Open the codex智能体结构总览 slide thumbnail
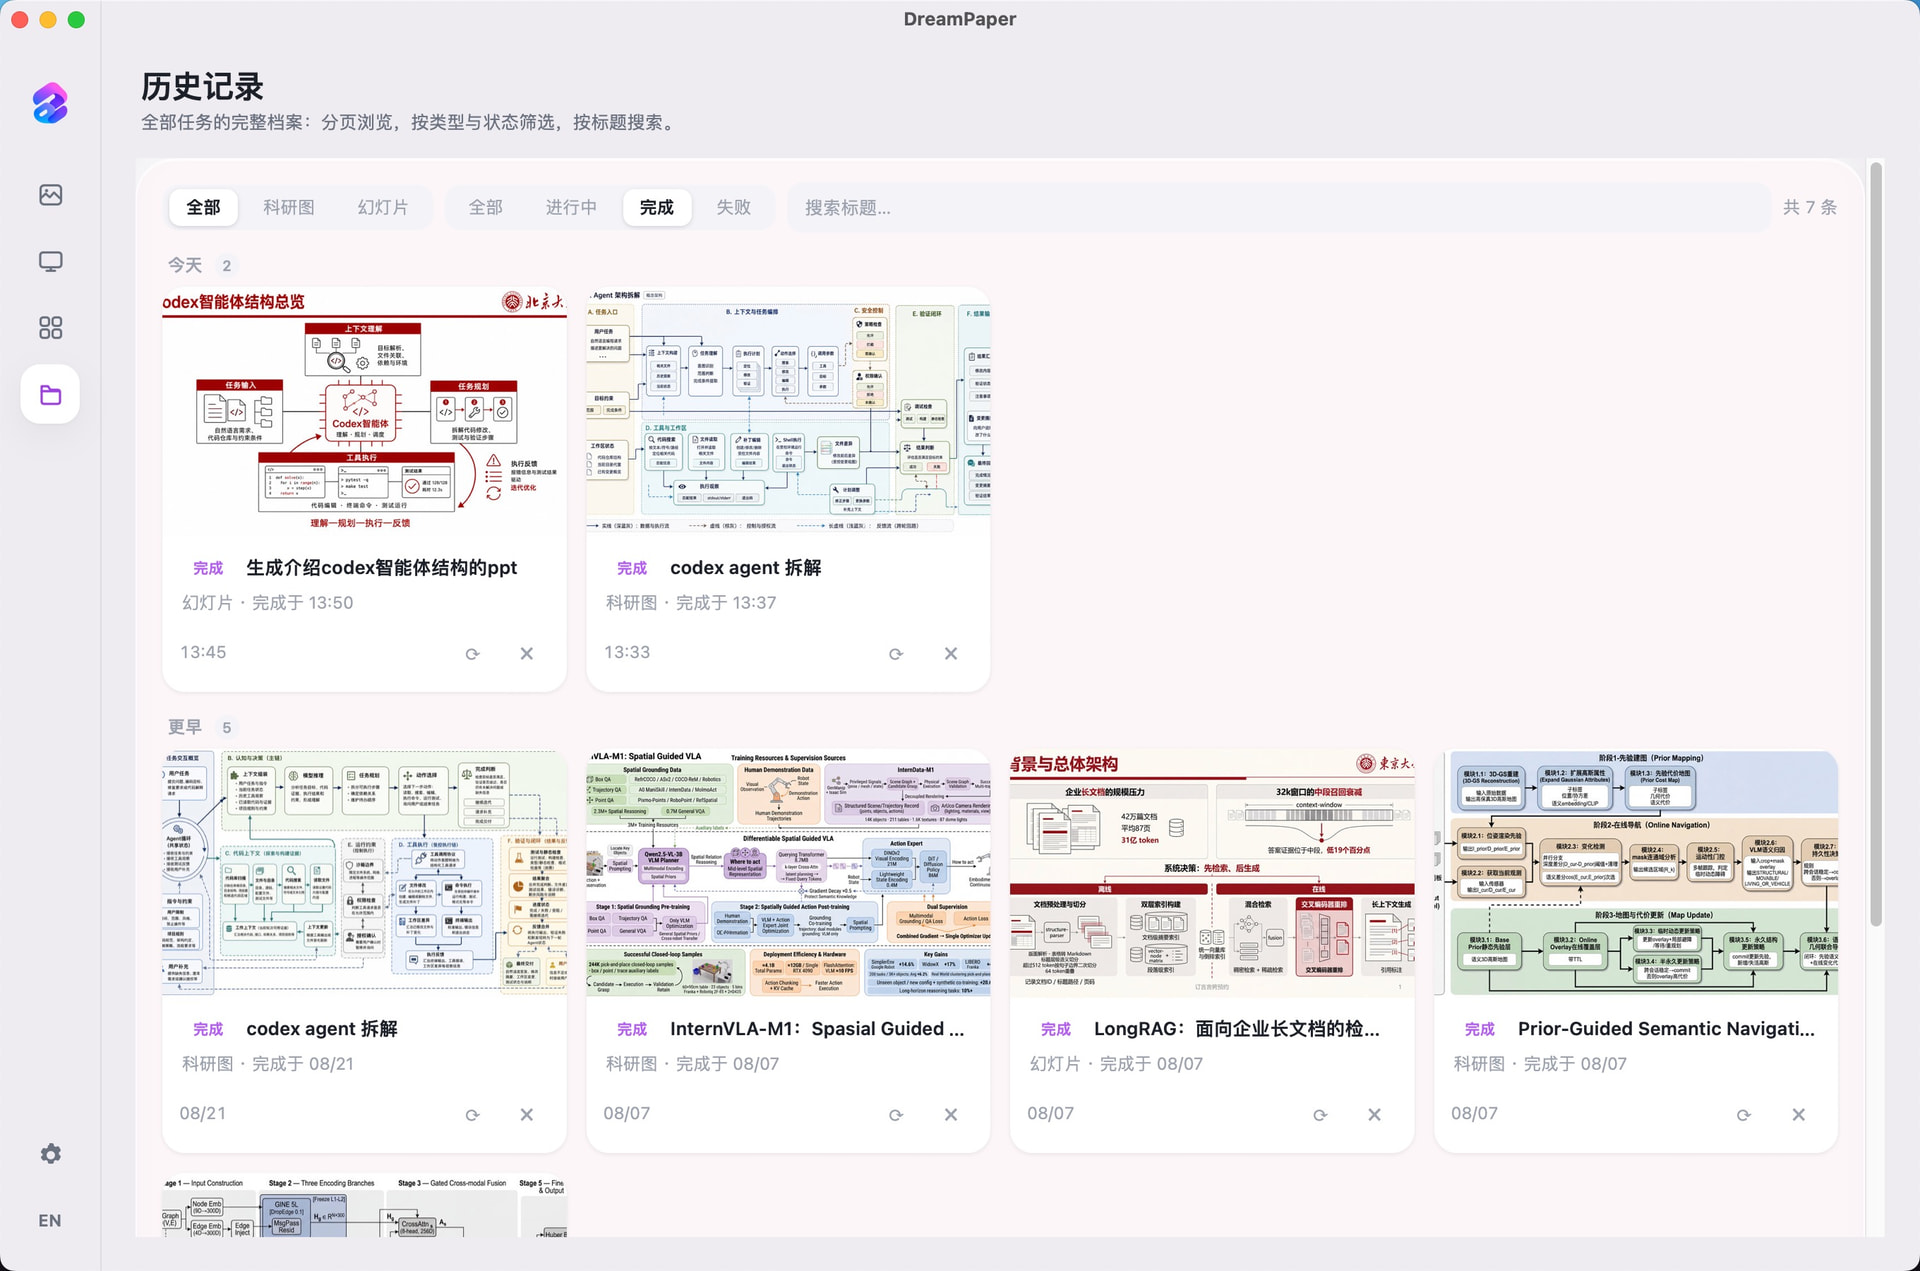Image resolution: width=1920 pixels, height=1271 pixels. [364, 411]
